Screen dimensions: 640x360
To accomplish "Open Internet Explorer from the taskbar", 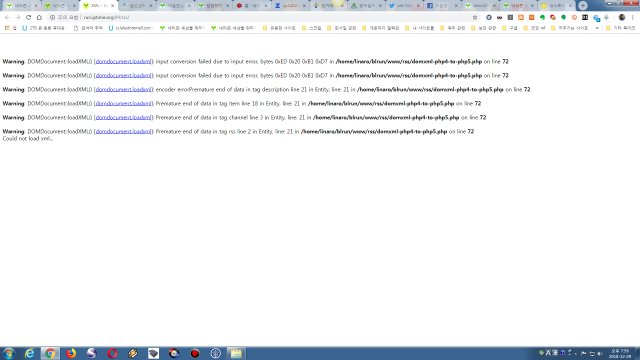I will pos(29,353).
